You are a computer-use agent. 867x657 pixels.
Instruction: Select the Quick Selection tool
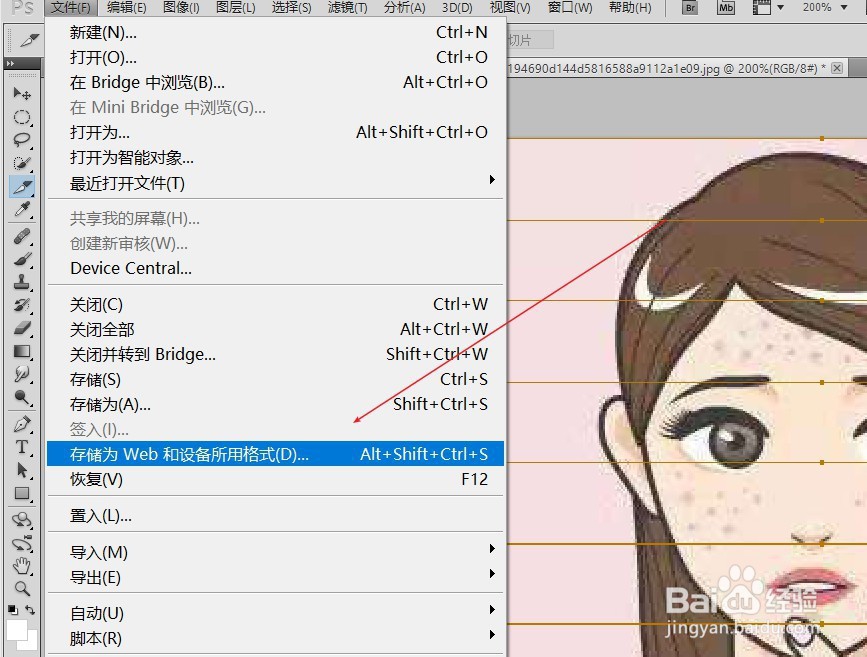[x=22, y=163]
